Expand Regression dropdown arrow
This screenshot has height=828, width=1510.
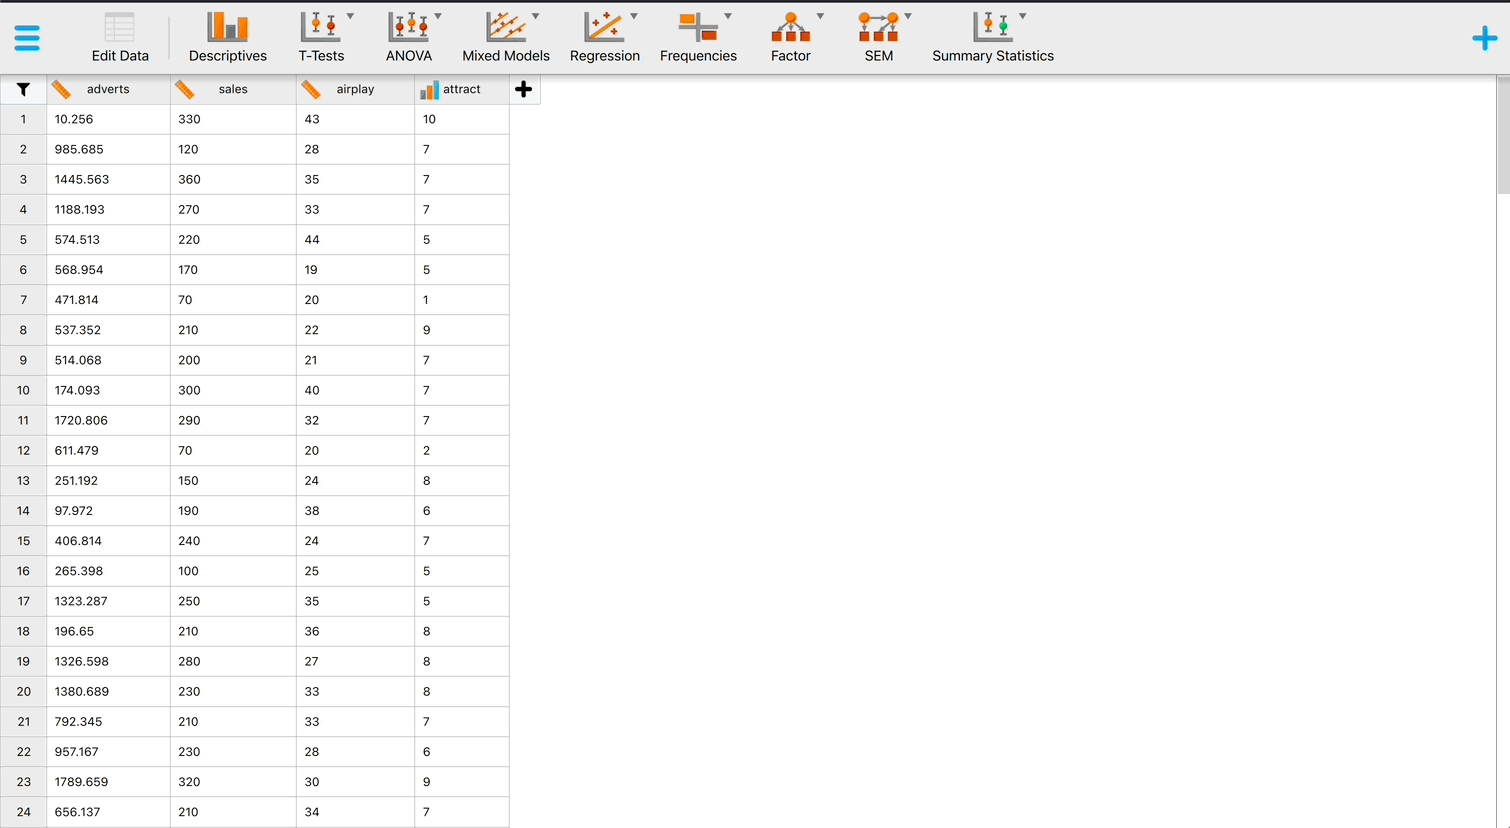point(633,16)
